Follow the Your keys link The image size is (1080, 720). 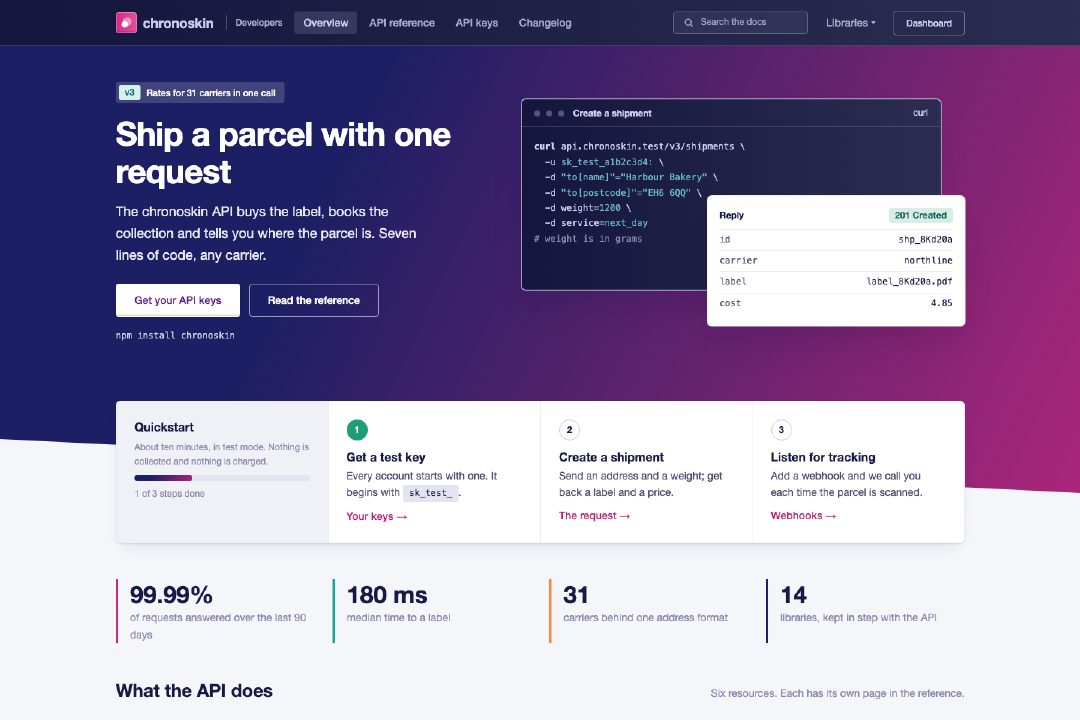coord(377,516)
